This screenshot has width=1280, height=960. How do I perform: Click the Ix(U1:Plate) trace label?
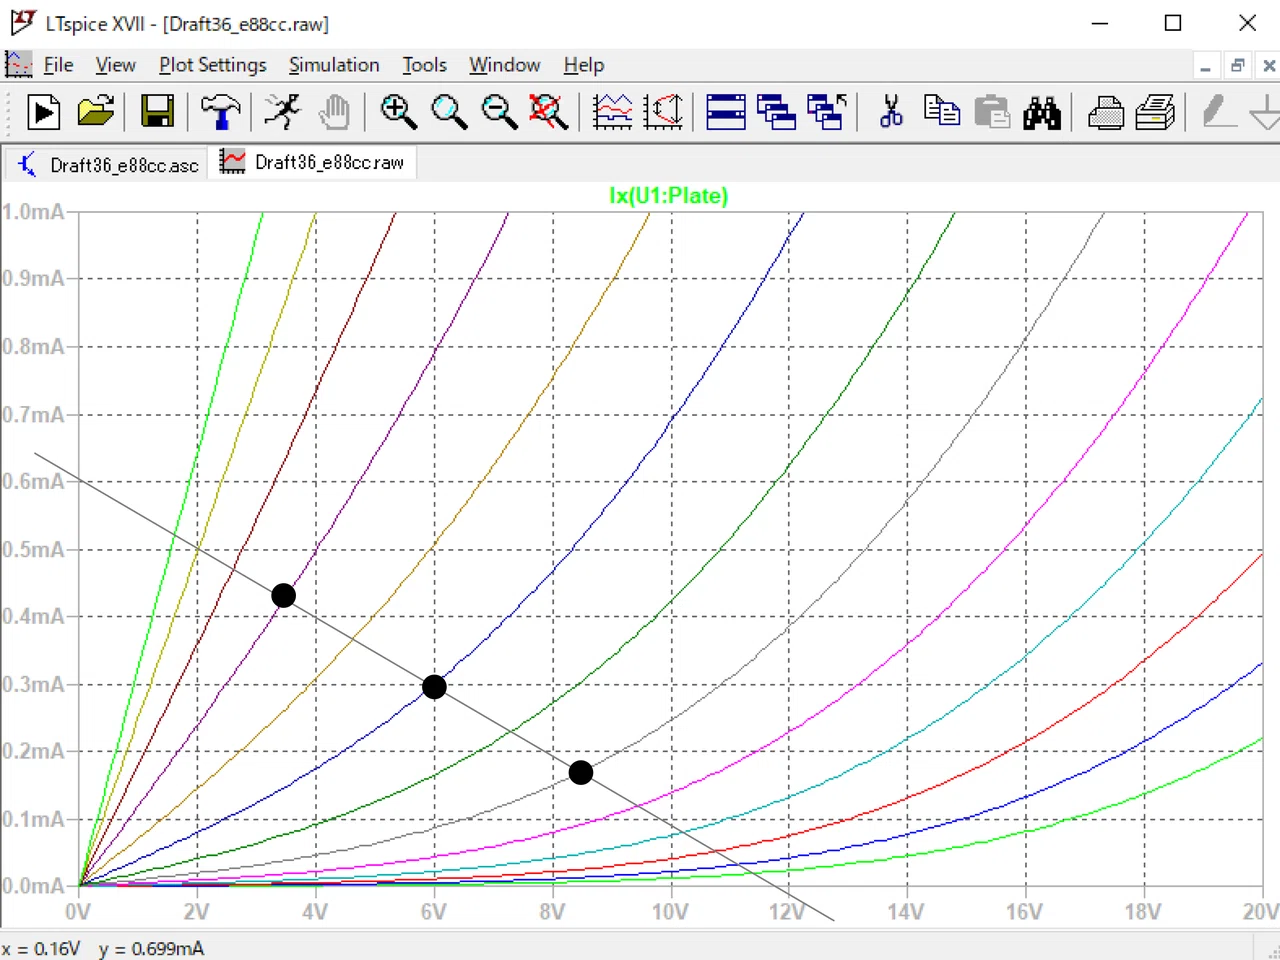[668, 196]
